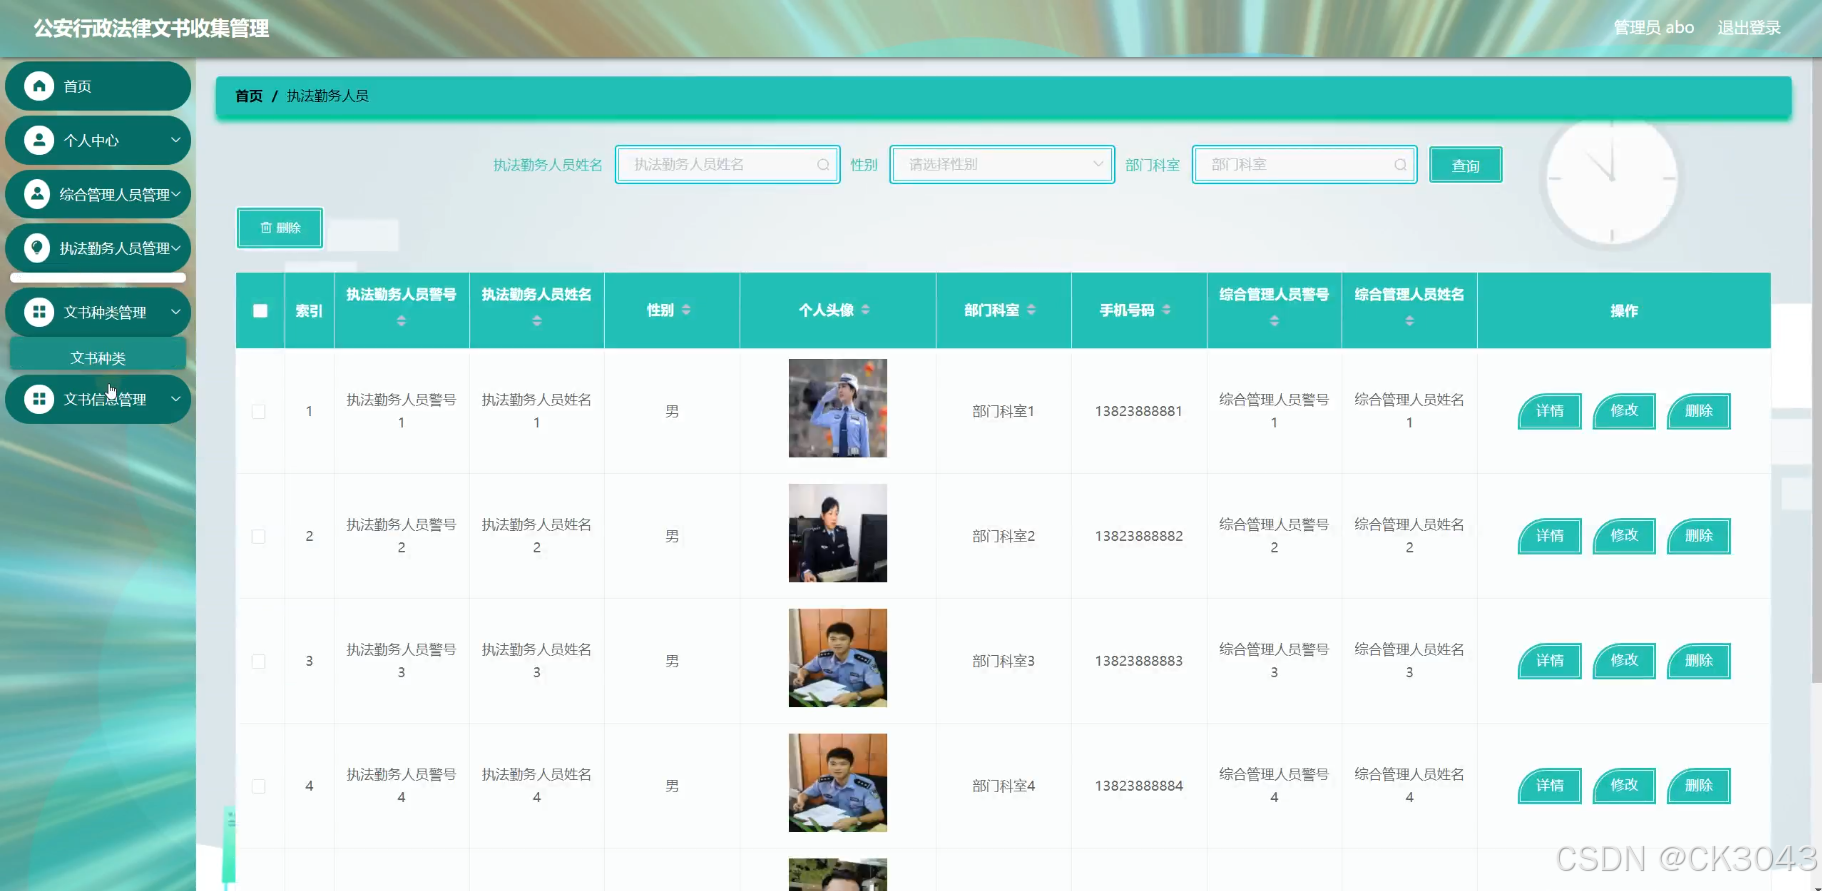Viewport: 1822px width, 891px height.
Task: Tick the checkbox for row 1
Action: coord(258,411)
